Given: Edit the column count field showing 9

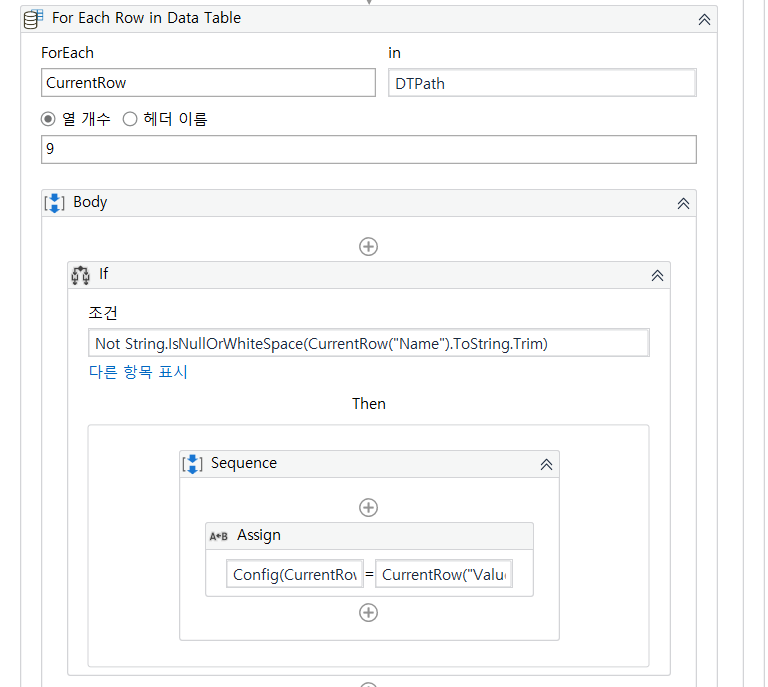Looking at the screenshot, I should point(368,149).
